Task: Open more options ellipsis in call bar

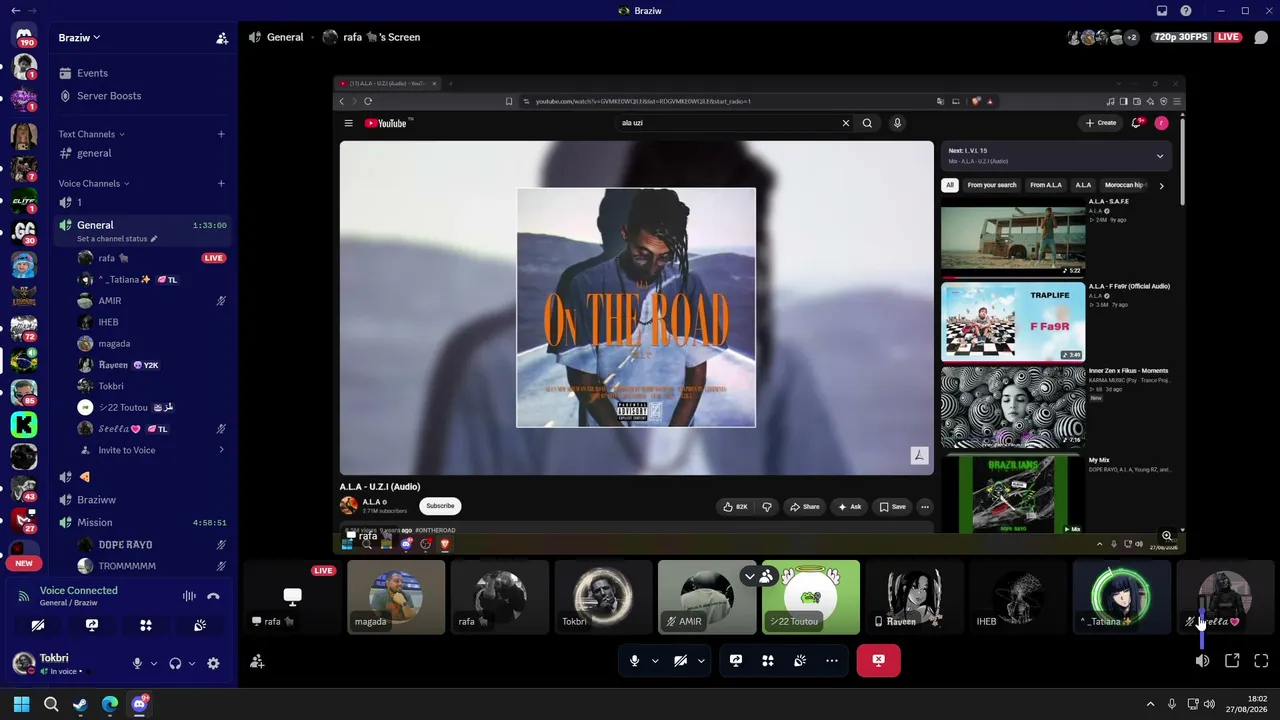Action: coord(832,660)
